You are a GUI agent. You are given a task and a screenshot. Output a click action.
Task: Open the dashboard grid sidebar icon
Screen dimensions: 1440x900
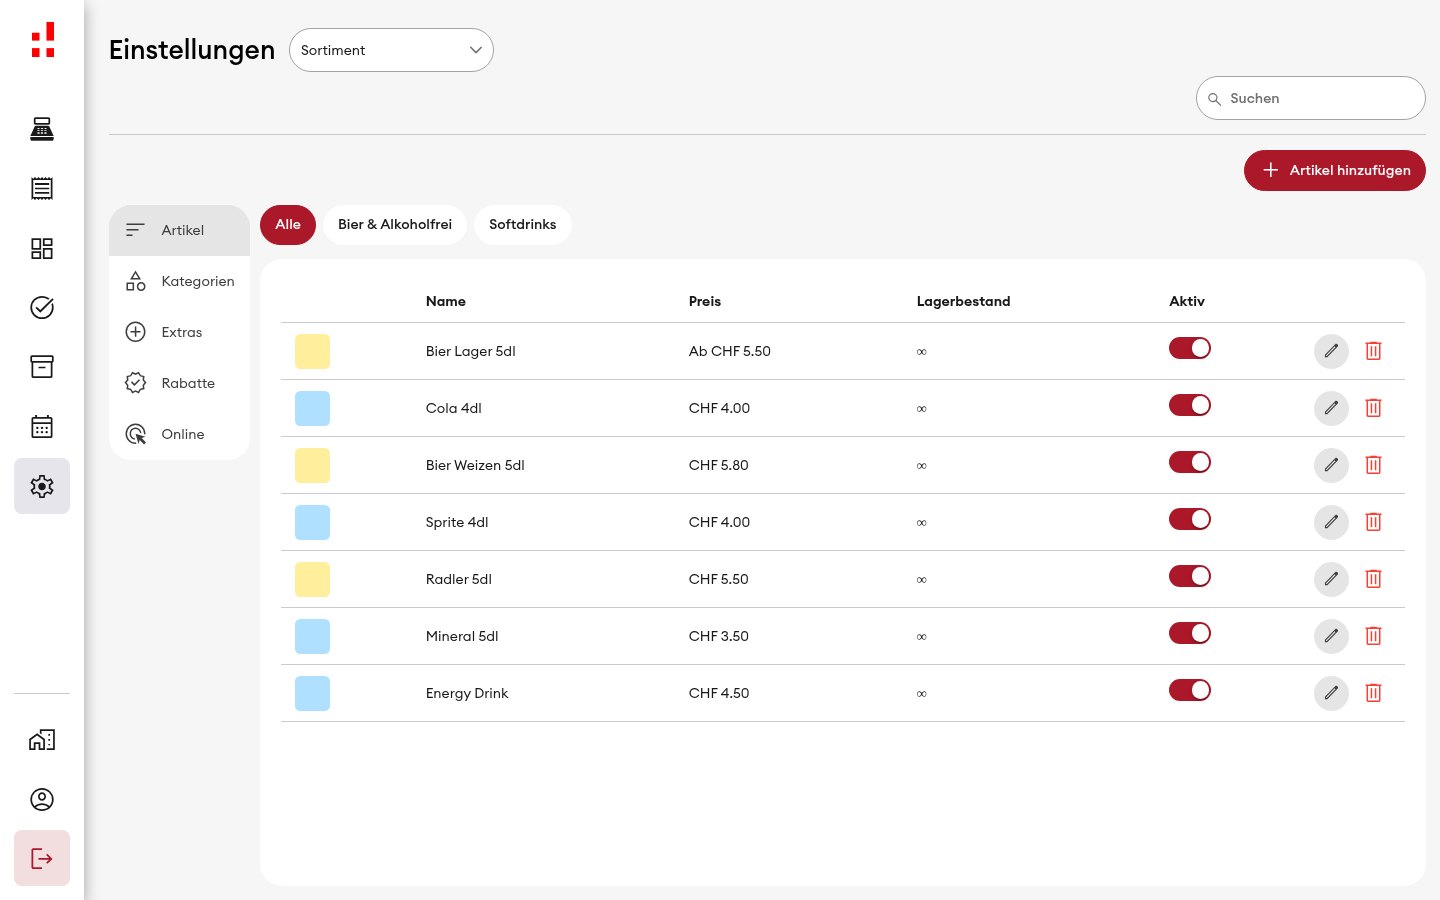[42, 248]
